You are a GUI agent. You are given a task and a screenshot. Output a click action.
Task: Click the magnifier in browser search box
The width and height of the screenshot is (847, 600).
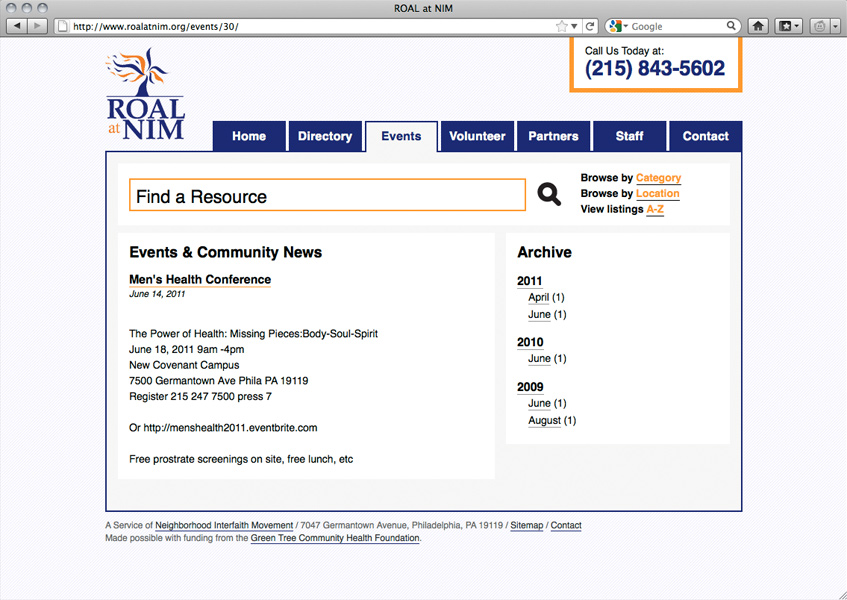730,25
